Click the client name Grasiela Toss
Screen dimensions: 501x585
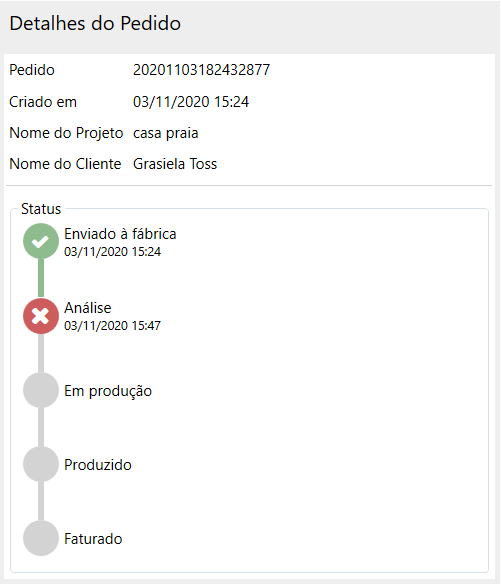(175, 164)
